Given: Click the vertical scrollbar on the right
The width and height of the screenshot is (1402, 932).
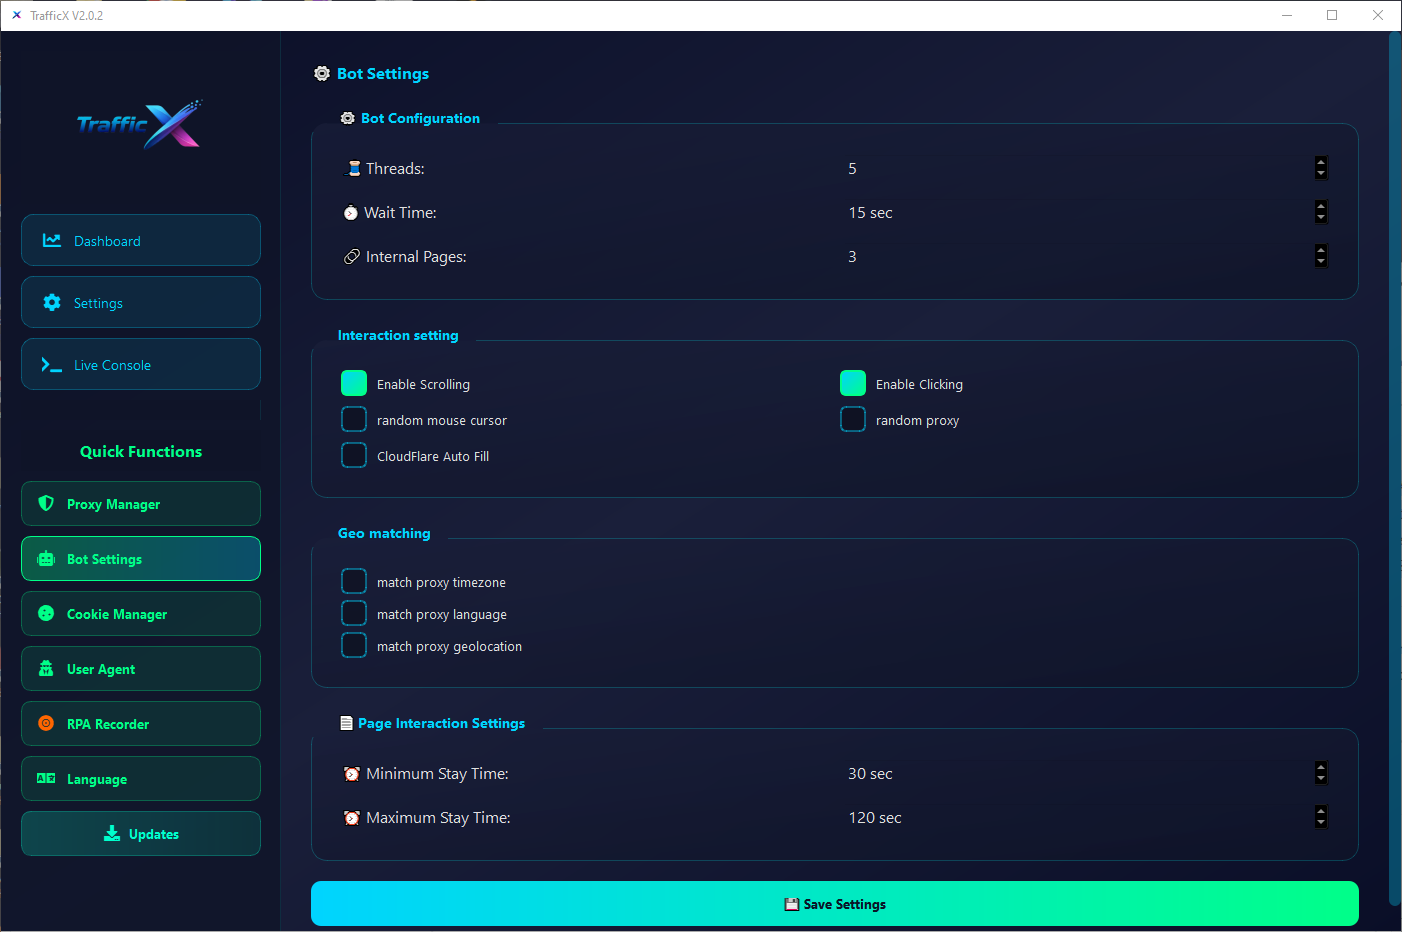Looking at the screenshot, I should click(1395, 470).
